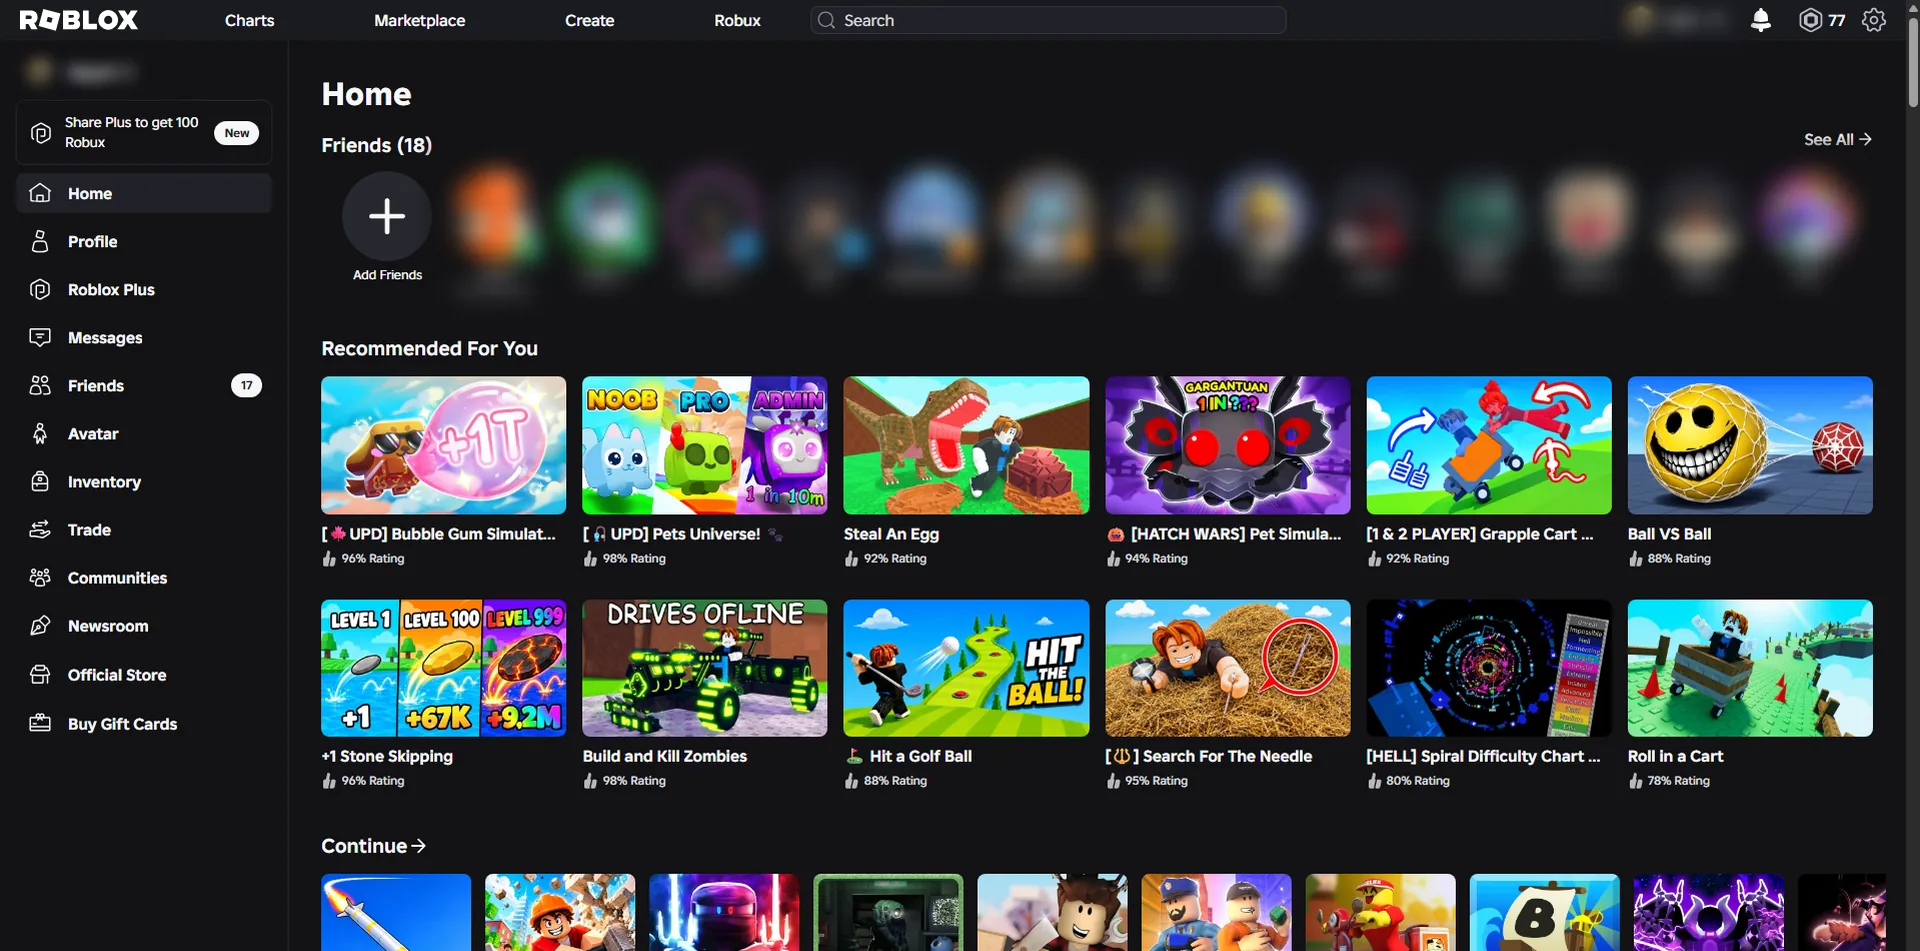
Task: Open +1 Stone Skipping thumbnail
Action: pyautogui.click(x=443, y=668)
